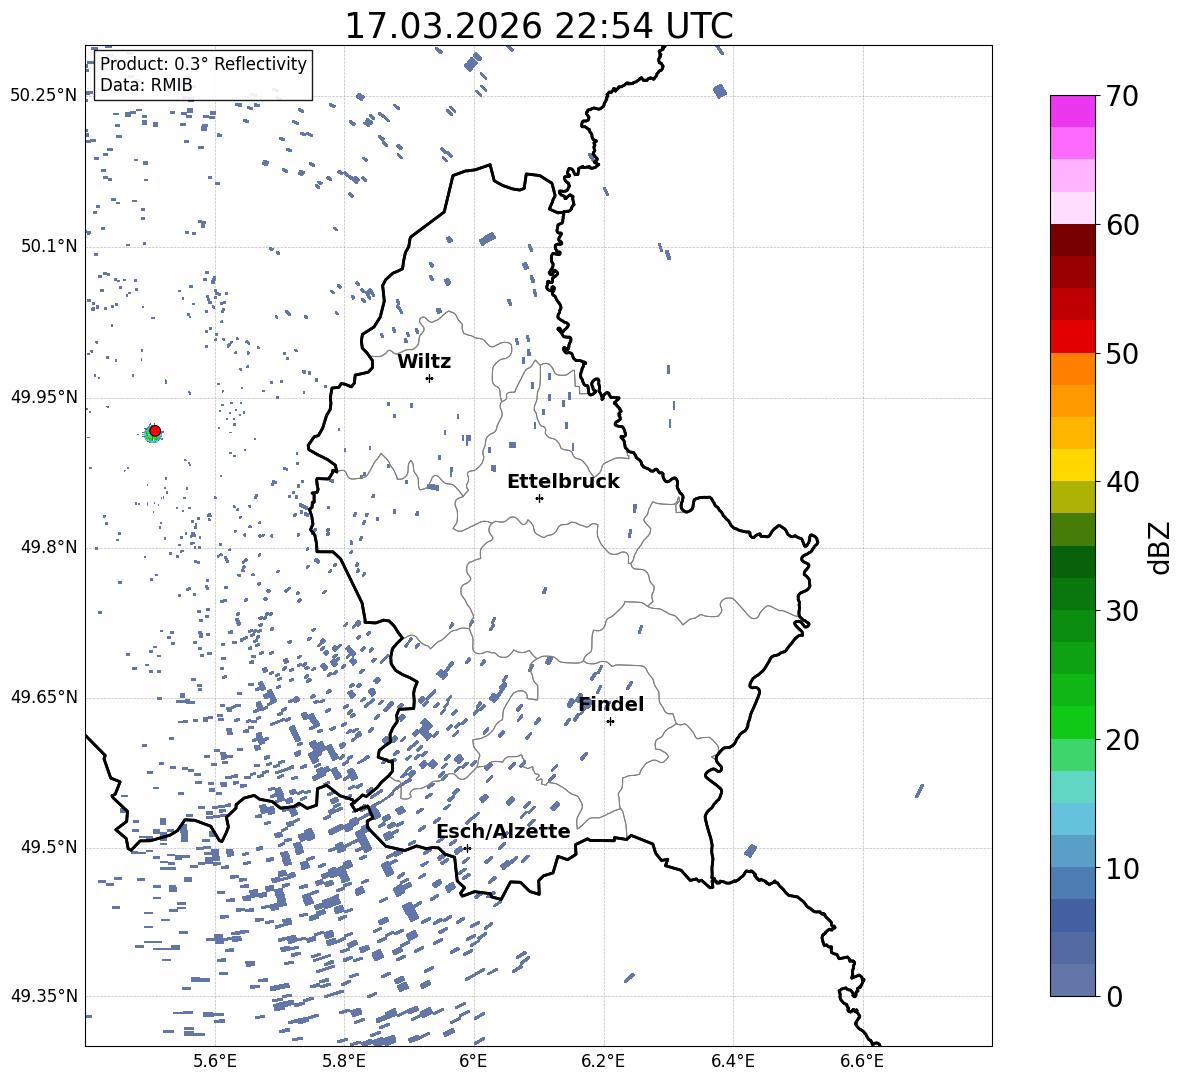Screen dimensions: 1184x1081
Task: Click longitude label 5.8°E
Action: [344, 1061]
